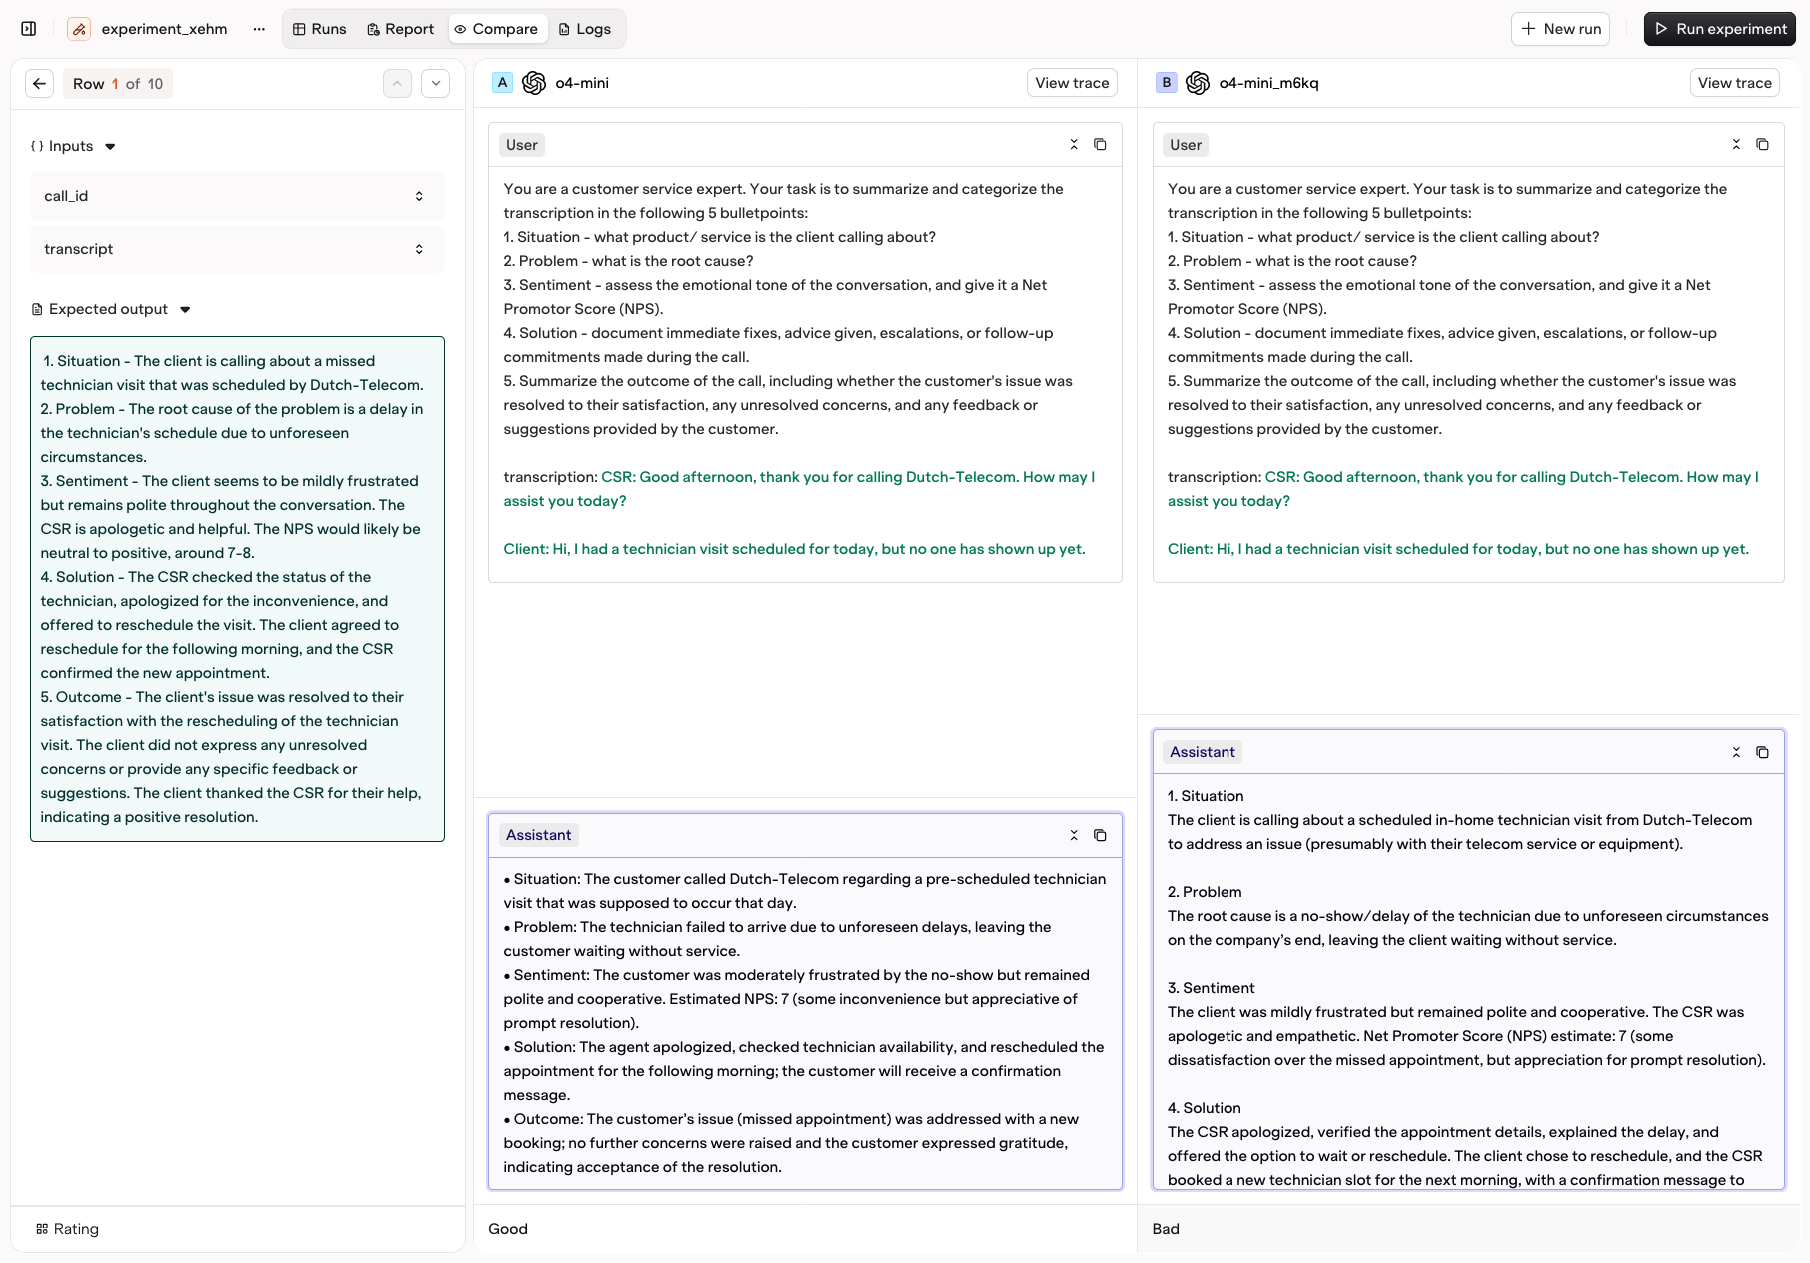Screen dimensions: 1810x1263
Task: Click the Assistant label in run A
Action: click(x=538, y=835)
